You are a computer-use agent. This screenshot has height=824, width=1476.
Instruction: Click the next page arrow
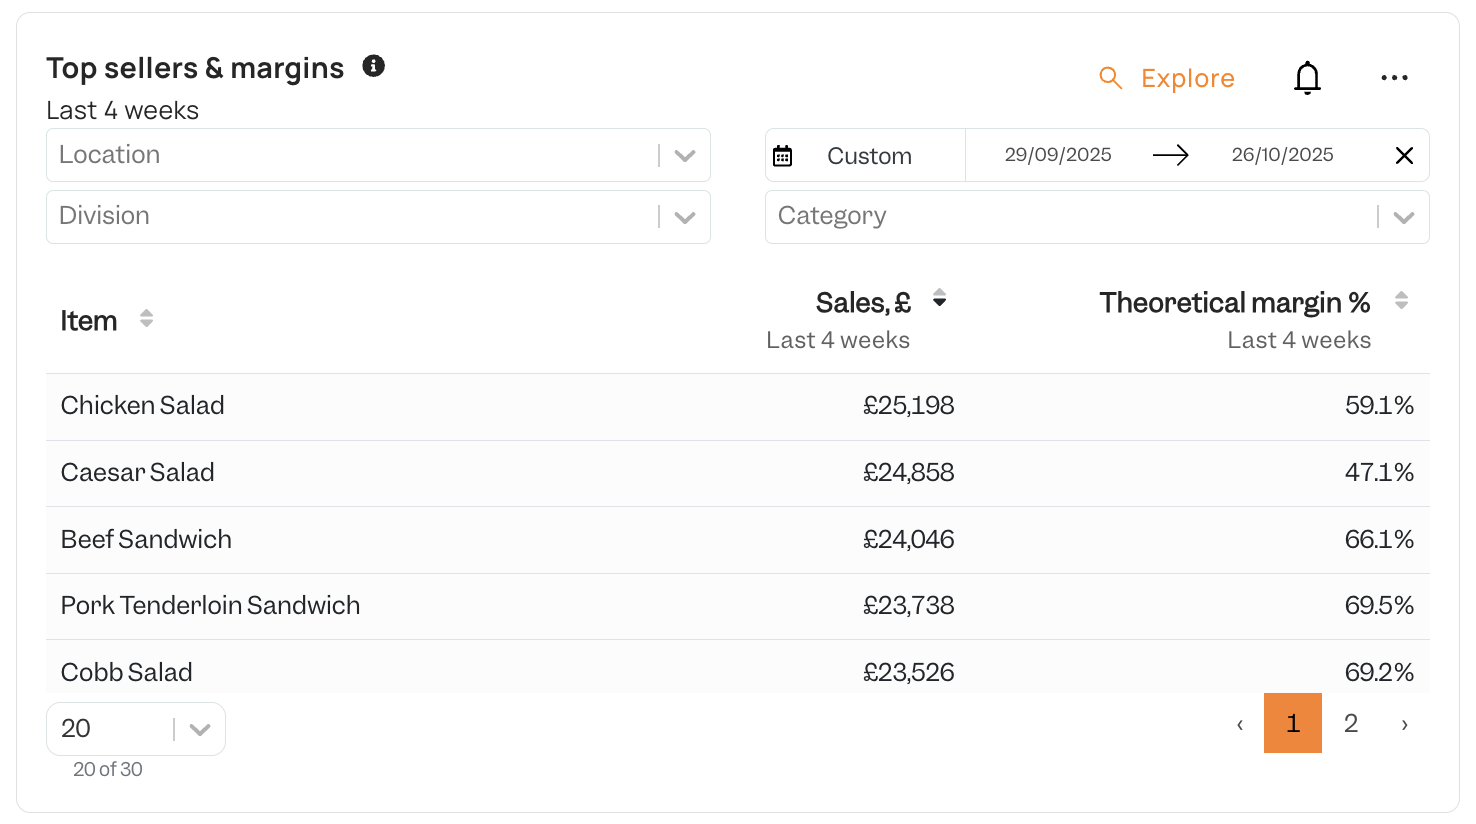point(1405,724)
